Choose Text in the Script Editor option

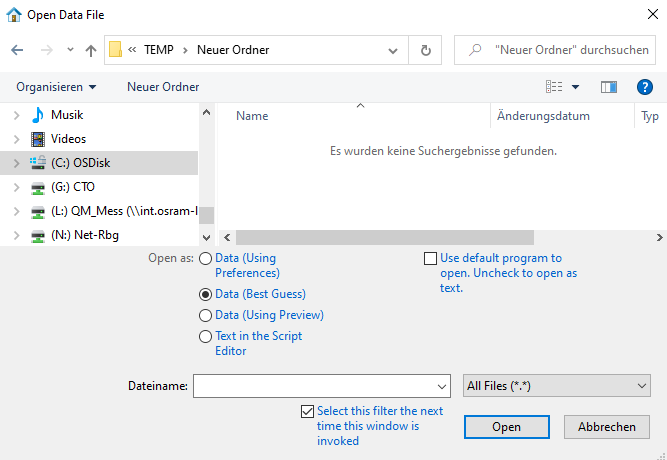click(206, 337)
